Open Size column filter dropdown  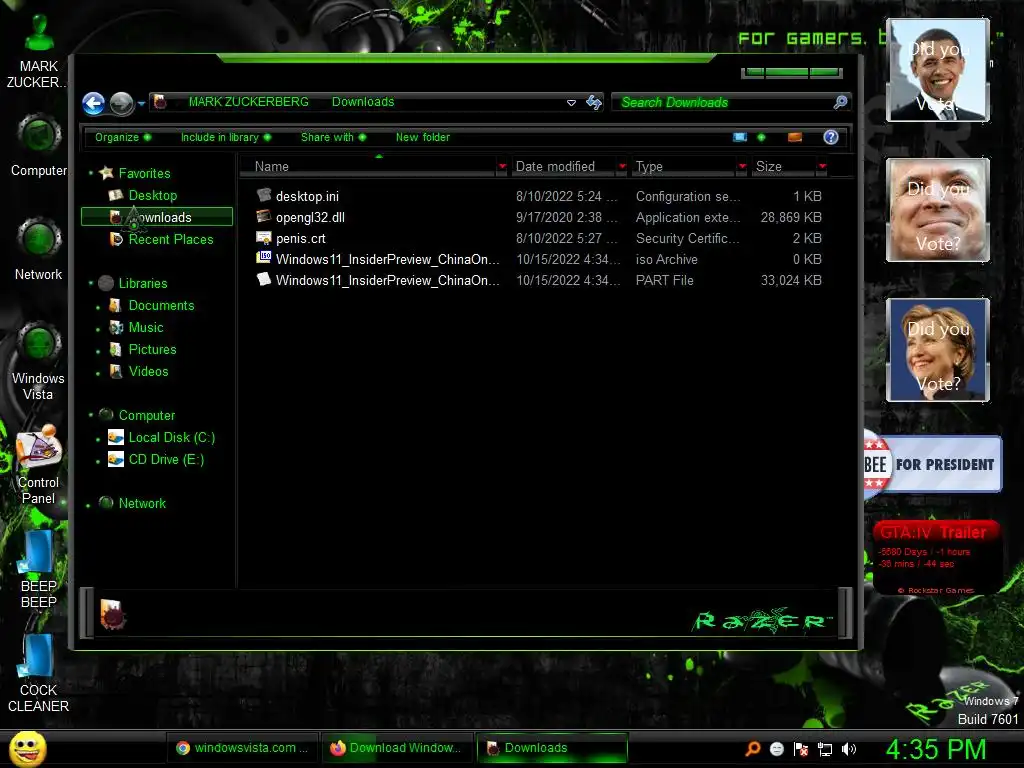[x=822, y=167]
